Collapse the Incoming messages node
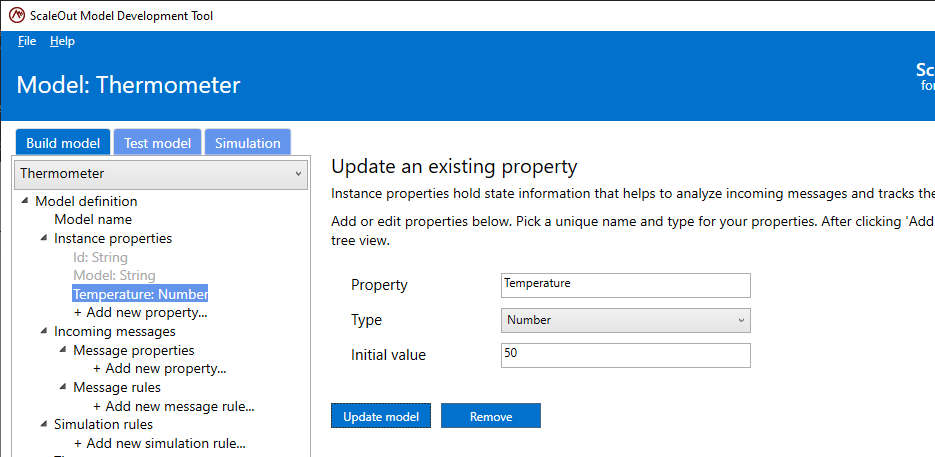The image size is (935, 457). point(44,331)
